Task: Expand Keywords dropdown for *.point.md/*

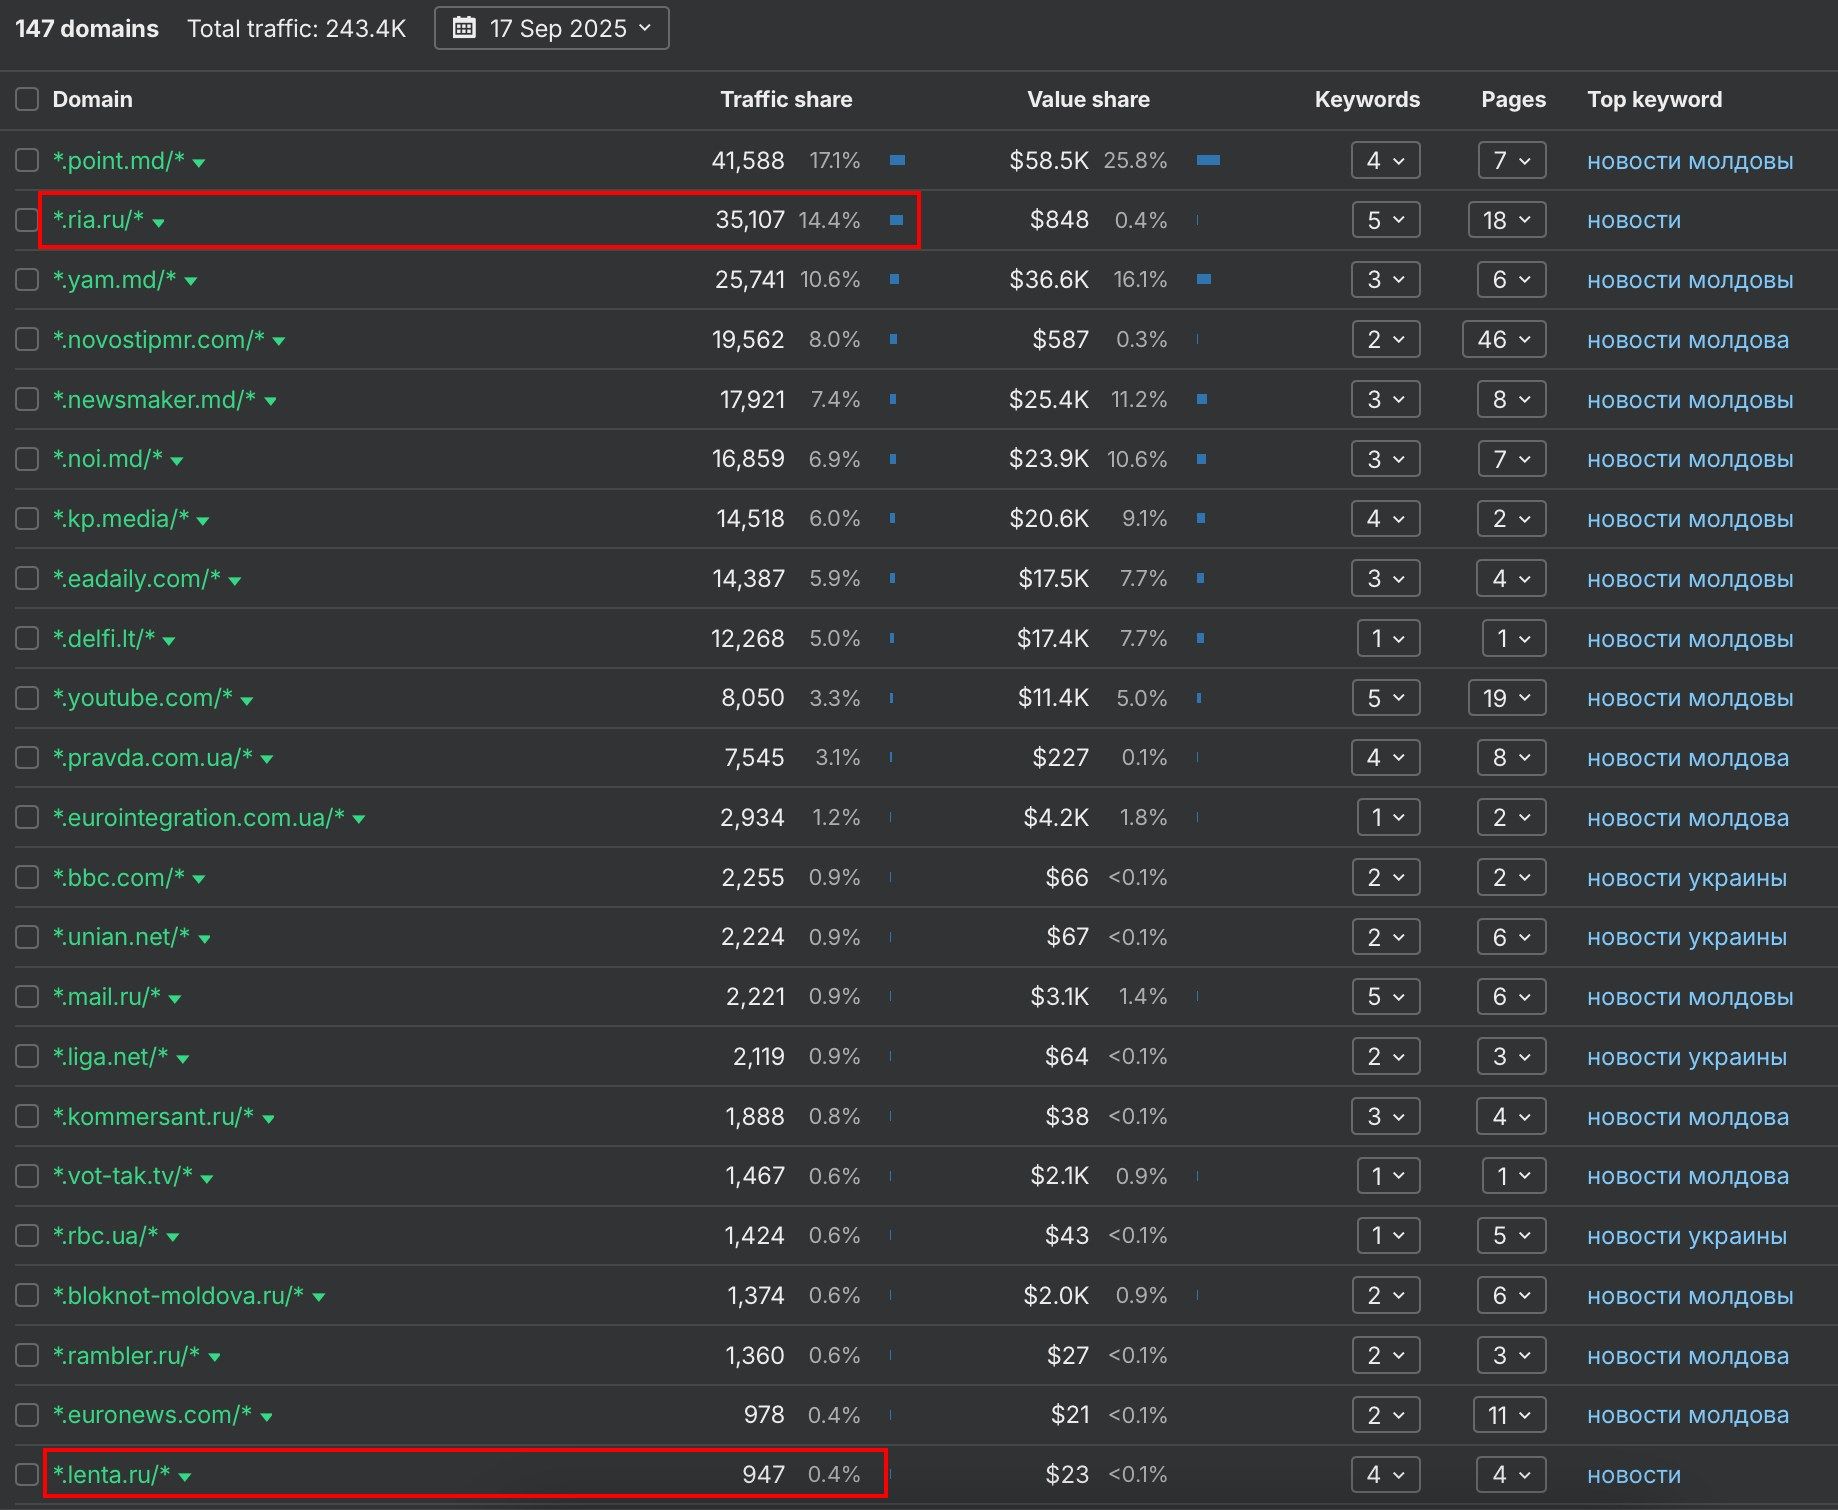Action: (x=1385, y=160)
